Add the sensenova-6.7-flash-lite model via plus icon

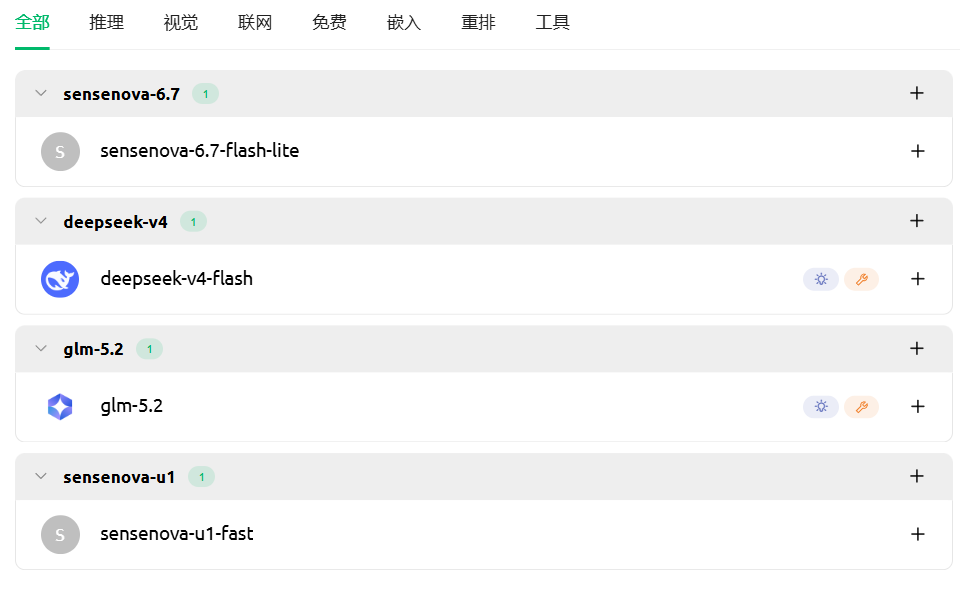click(x=917, y=151)
